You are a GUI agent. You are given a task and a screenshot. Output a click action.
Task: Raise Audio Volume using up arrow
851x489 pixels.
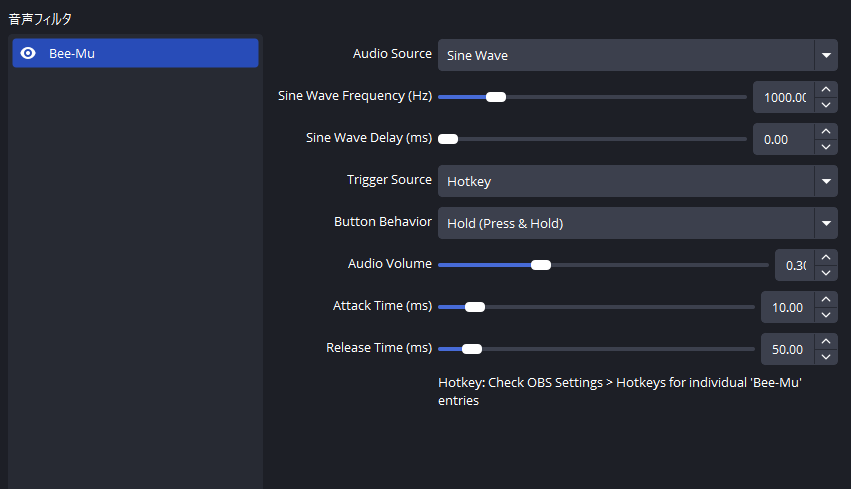826,257
